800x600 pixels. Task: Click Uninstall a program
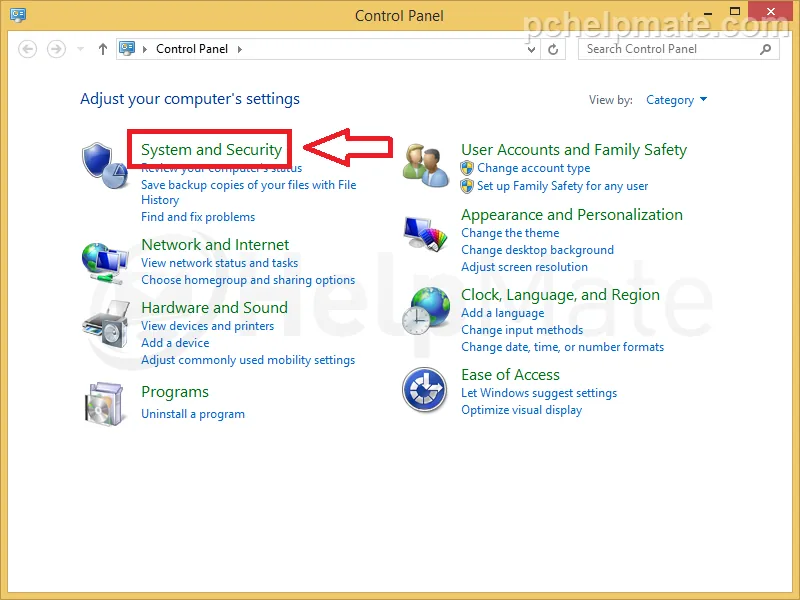click(x=193, y=414)
